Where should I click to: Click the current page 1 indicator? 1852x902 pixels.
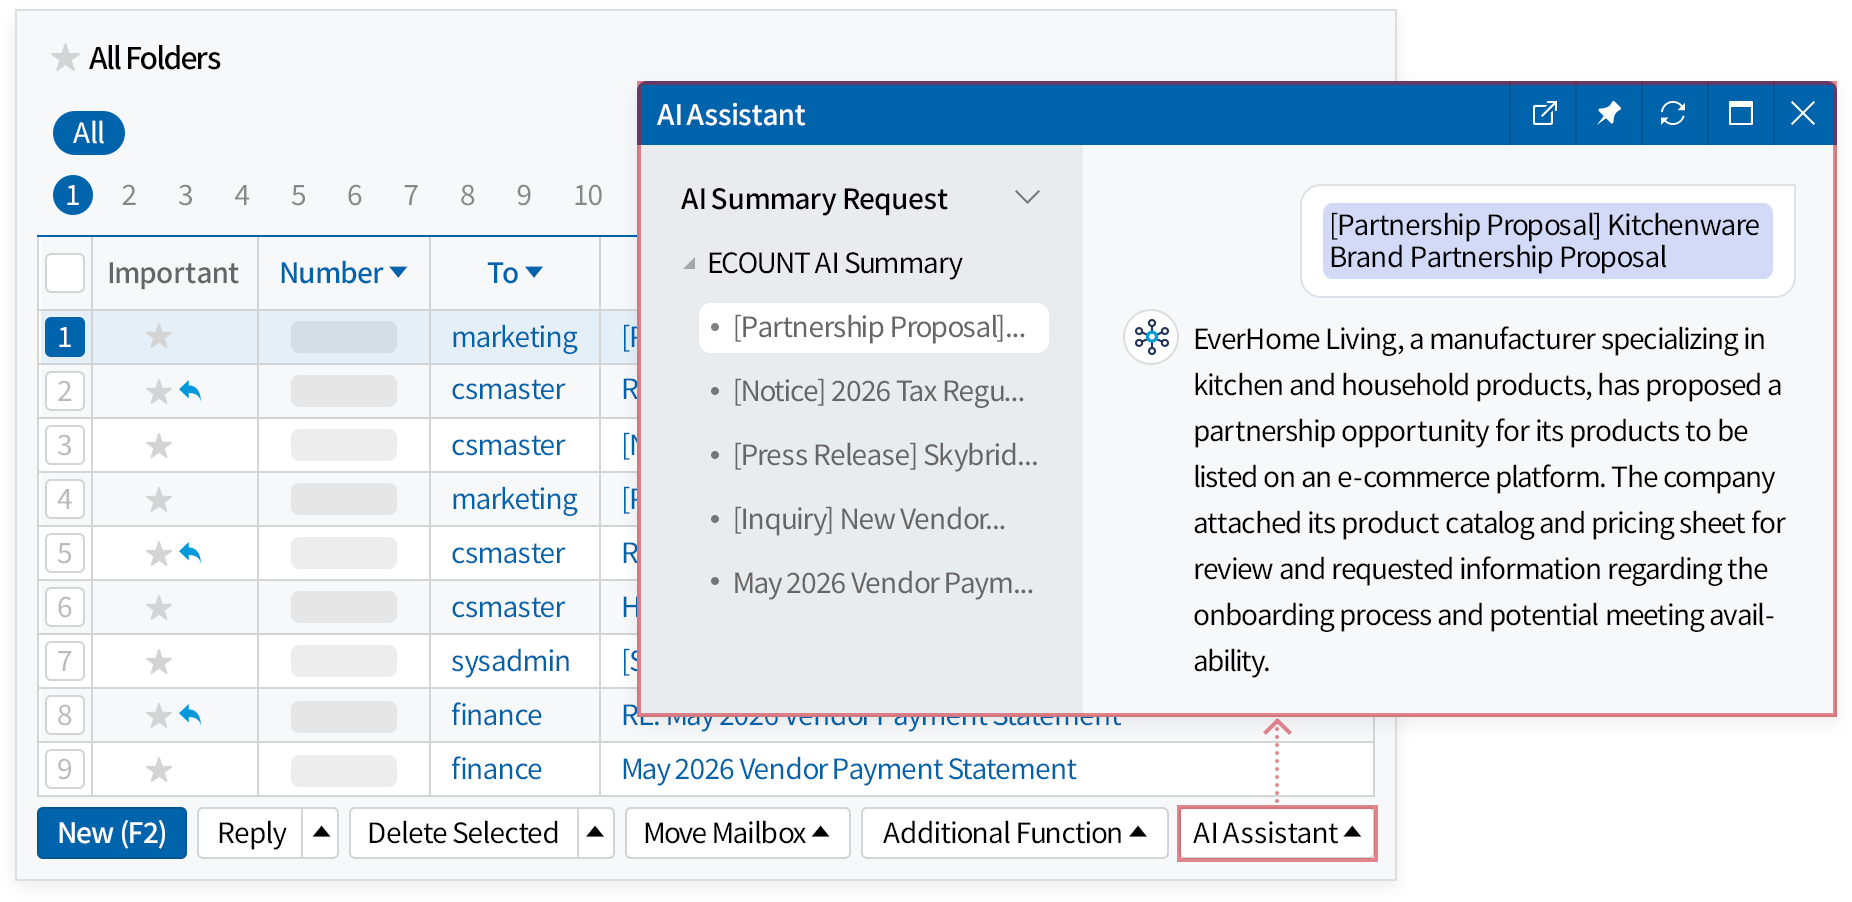pyautogui.click(x=72, y=195)
